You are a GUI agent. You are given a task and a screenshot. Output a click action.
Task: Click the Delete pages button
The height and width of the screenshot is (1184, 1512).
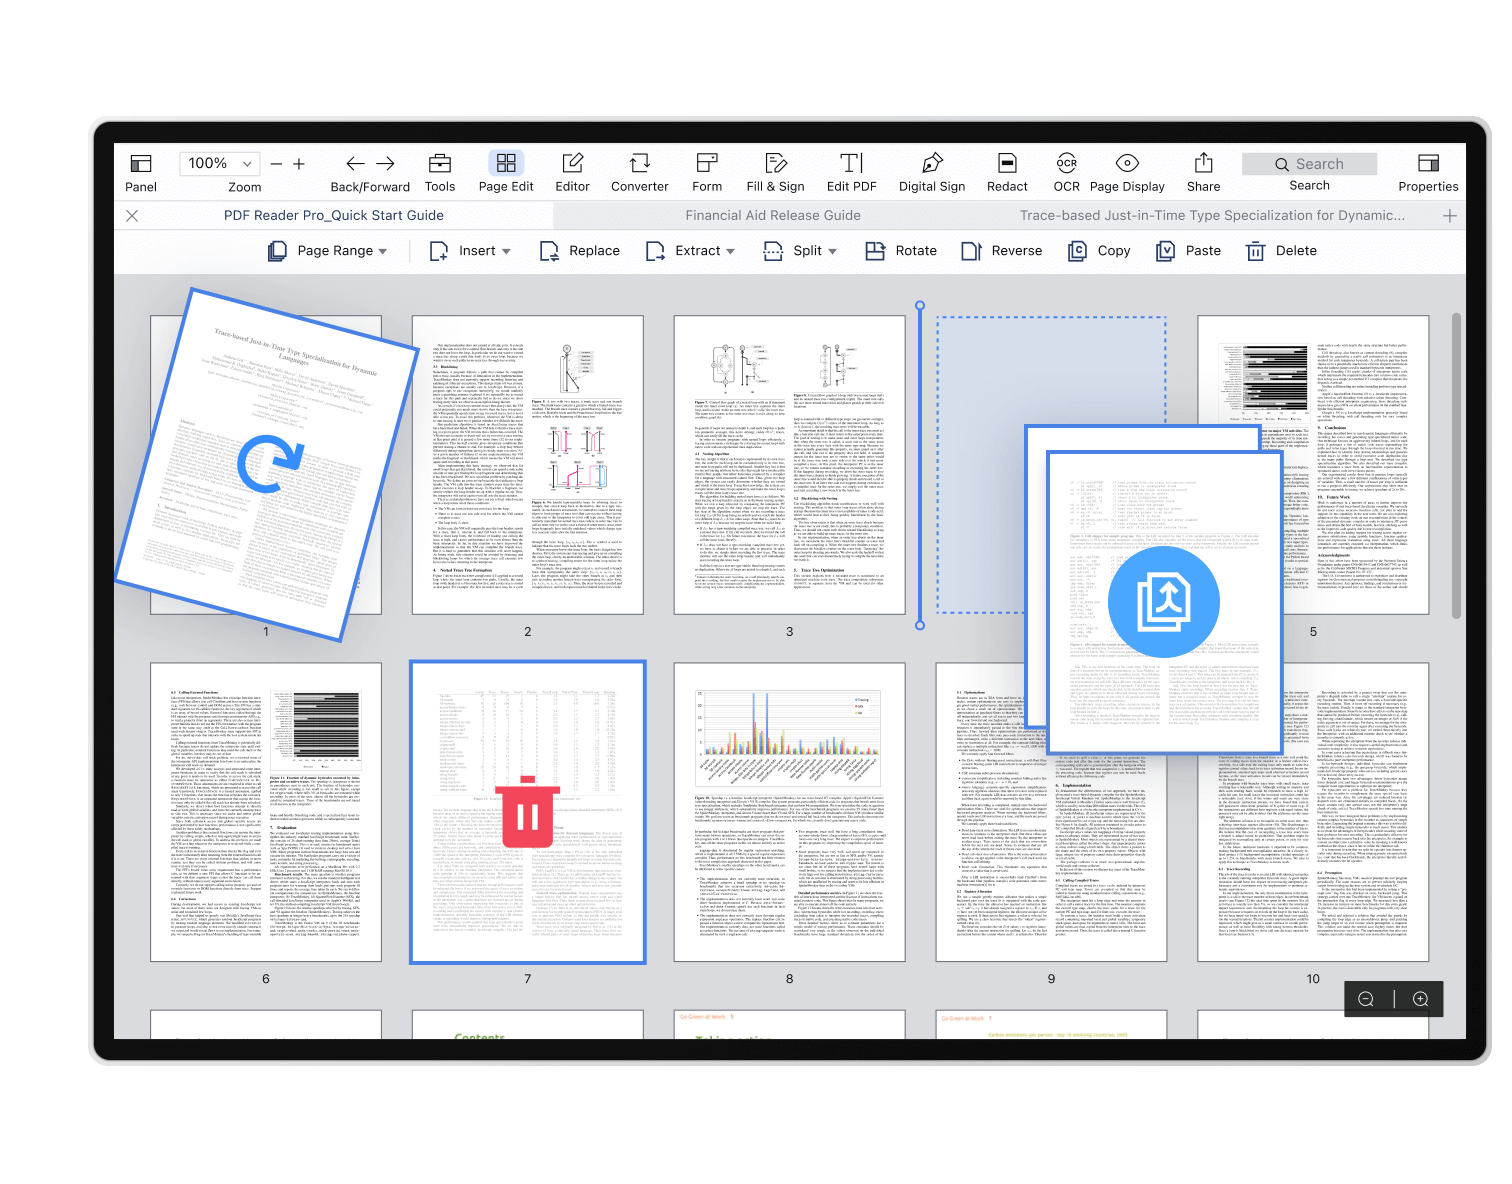[x=1282, y=251]
